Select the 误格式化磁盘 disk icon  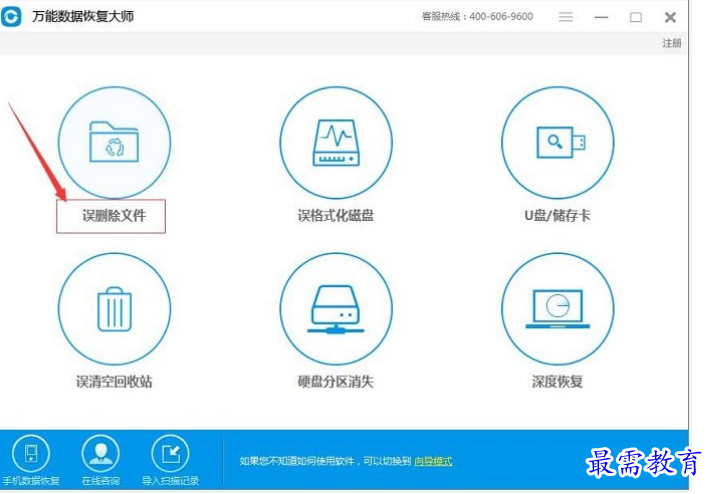pyautogui.click(x=336, y=143)
